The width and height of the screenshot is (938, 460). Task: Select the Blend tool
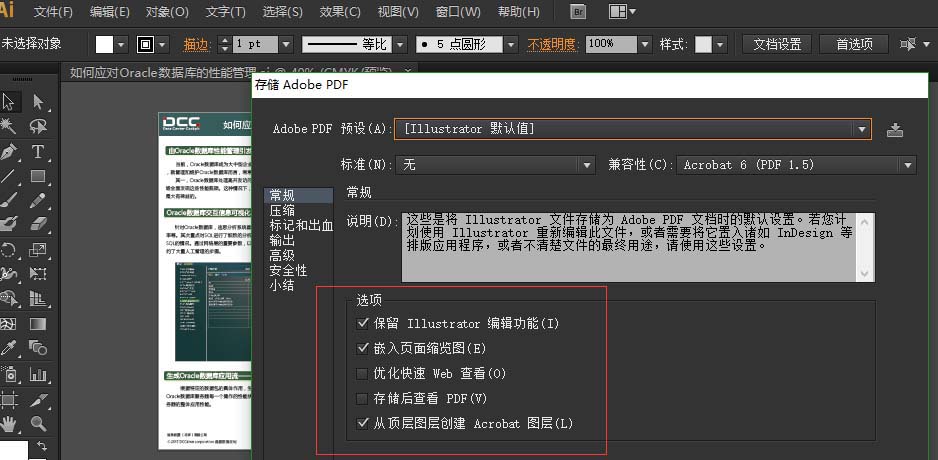[38, 348]
